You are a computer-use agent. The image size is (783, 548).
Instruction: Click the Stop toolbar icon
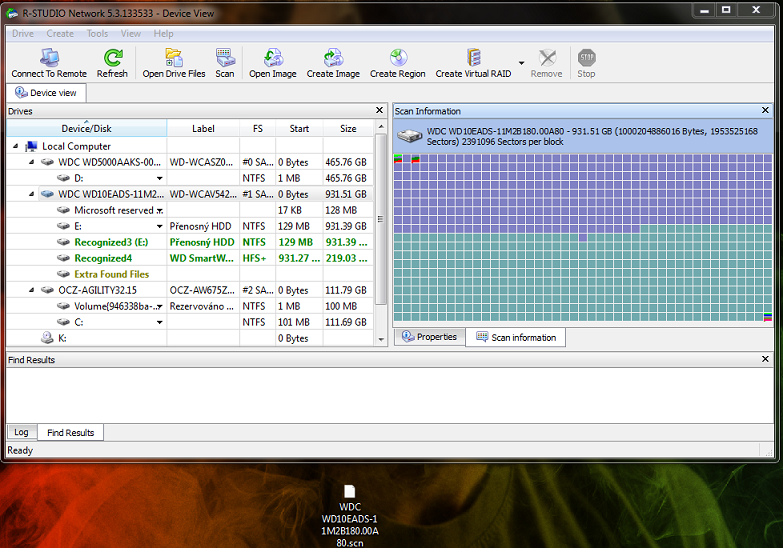(586, 58)
